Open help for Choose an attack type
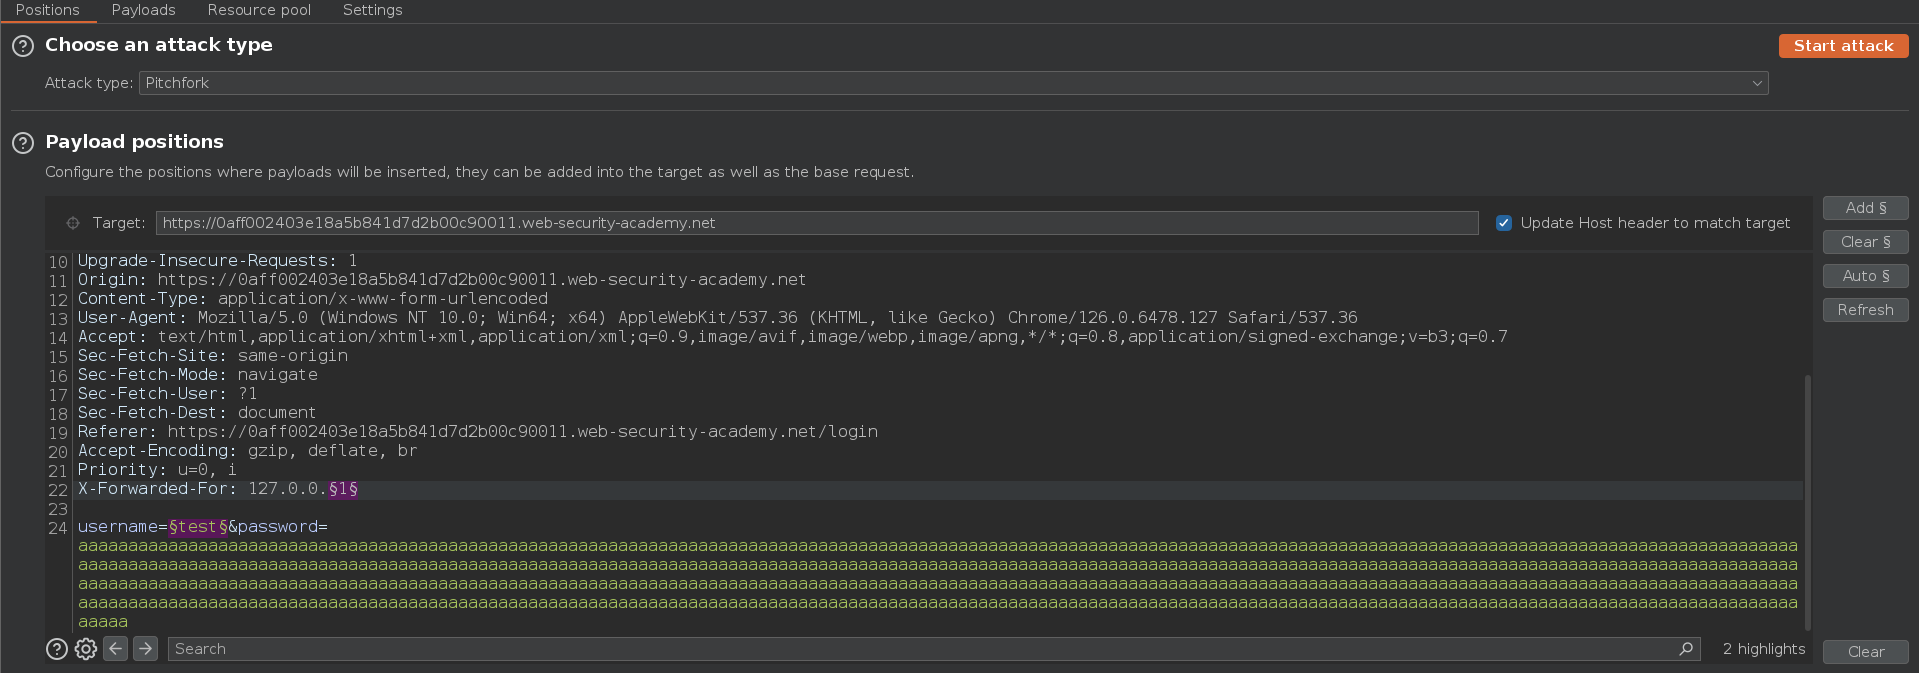 point(23,46)
